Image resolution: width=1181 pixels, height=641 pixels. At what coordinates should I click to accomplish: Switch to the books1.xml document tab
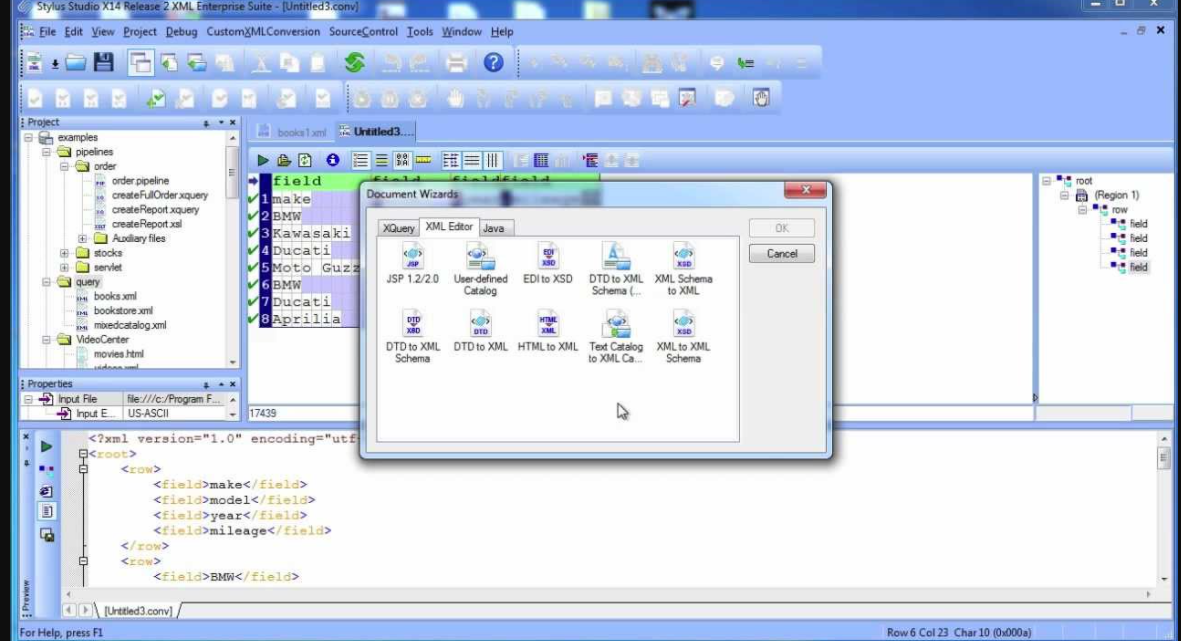click(294, 132)
